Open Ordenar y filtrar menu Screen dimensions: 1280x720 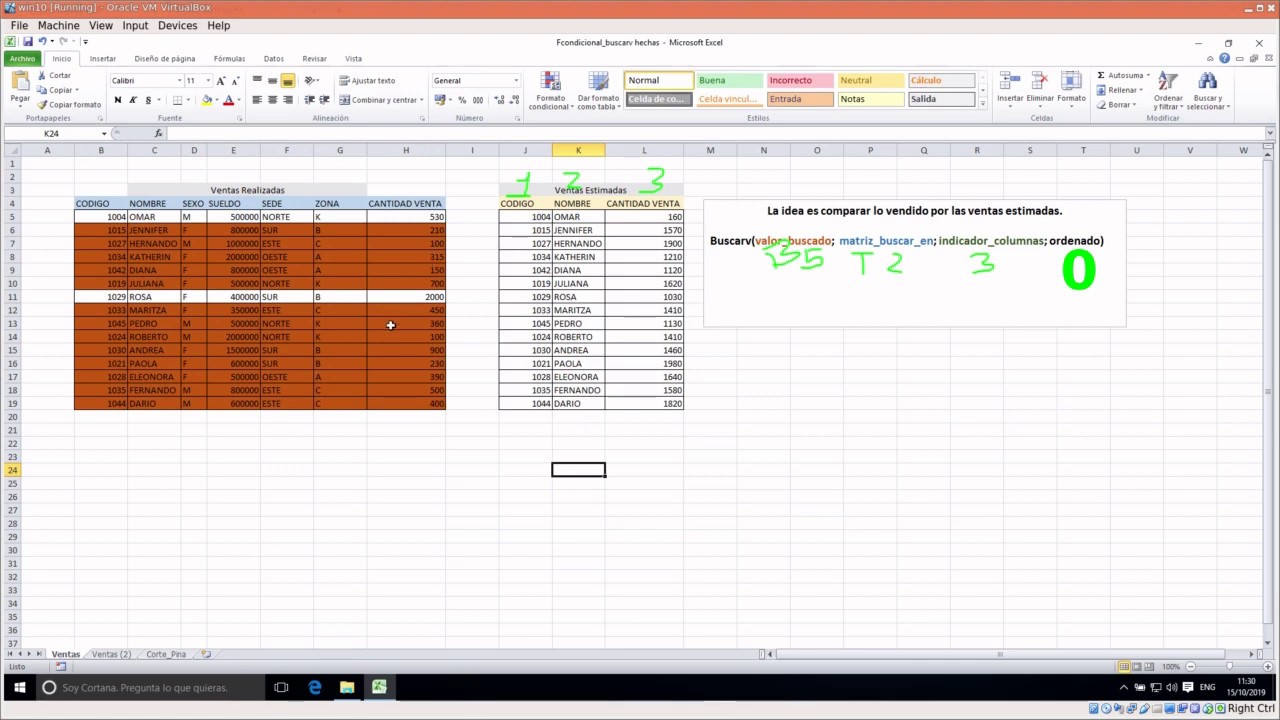click(1168, 91)
